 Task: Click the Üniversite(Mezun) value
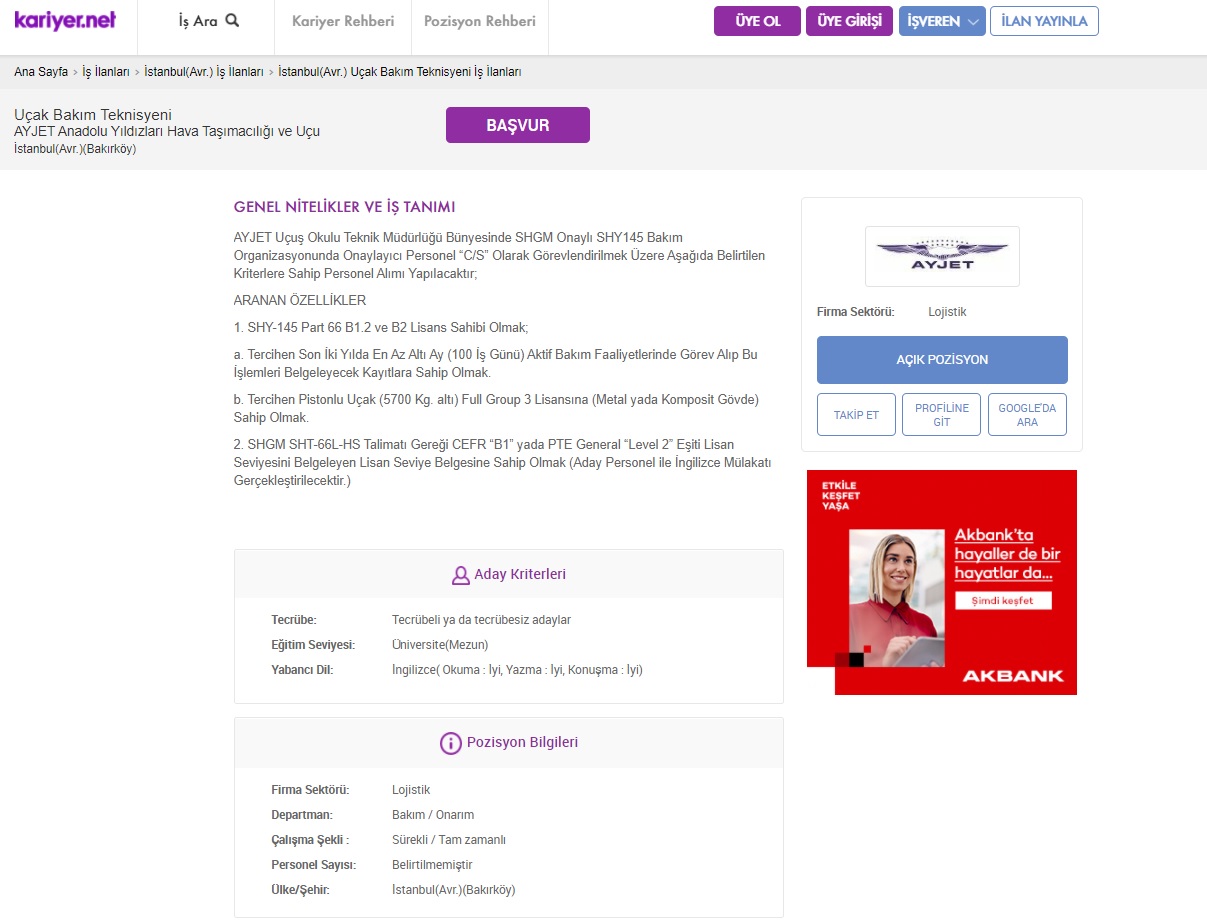[440, 645]
